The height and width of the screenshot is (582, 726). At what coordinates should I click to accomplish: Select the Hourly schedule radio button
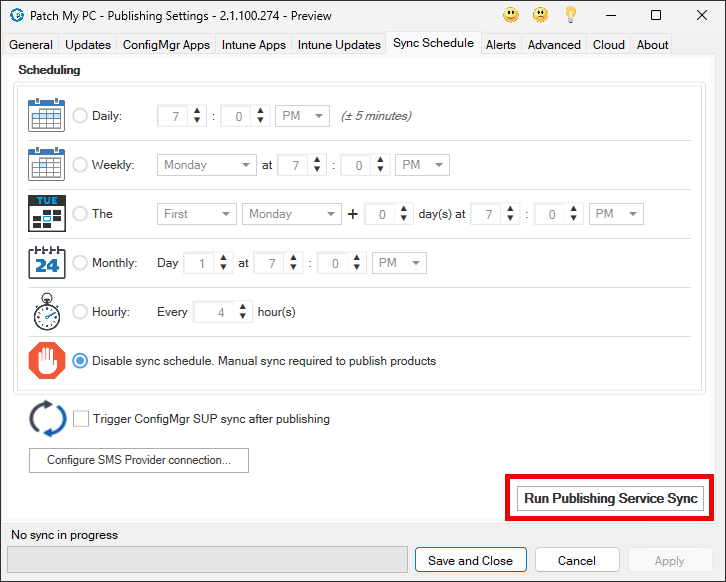point(80,312)
